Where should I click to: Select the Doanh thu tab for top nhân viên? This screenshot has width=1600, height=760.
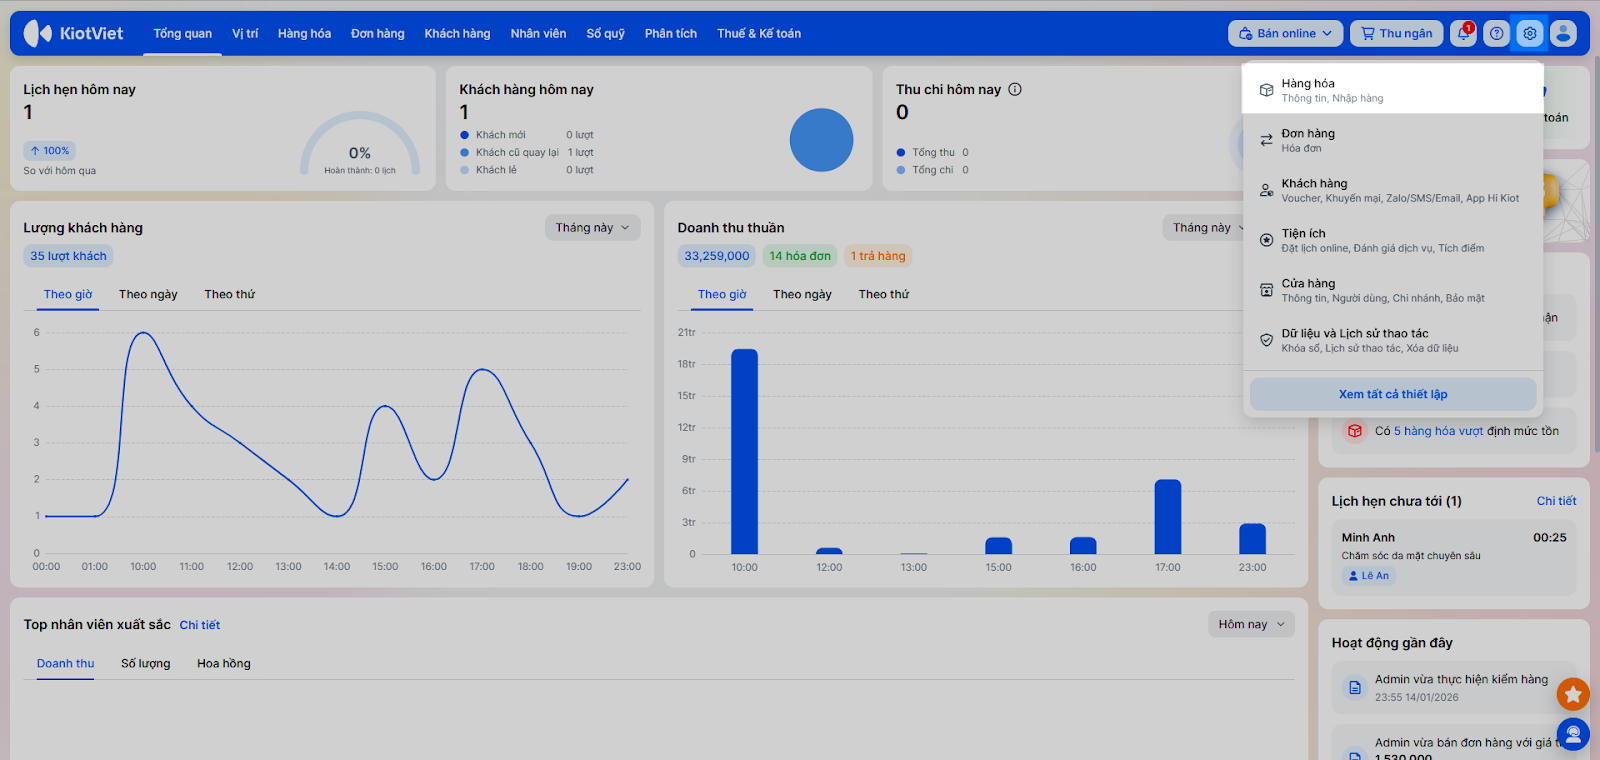click(66, 664)
